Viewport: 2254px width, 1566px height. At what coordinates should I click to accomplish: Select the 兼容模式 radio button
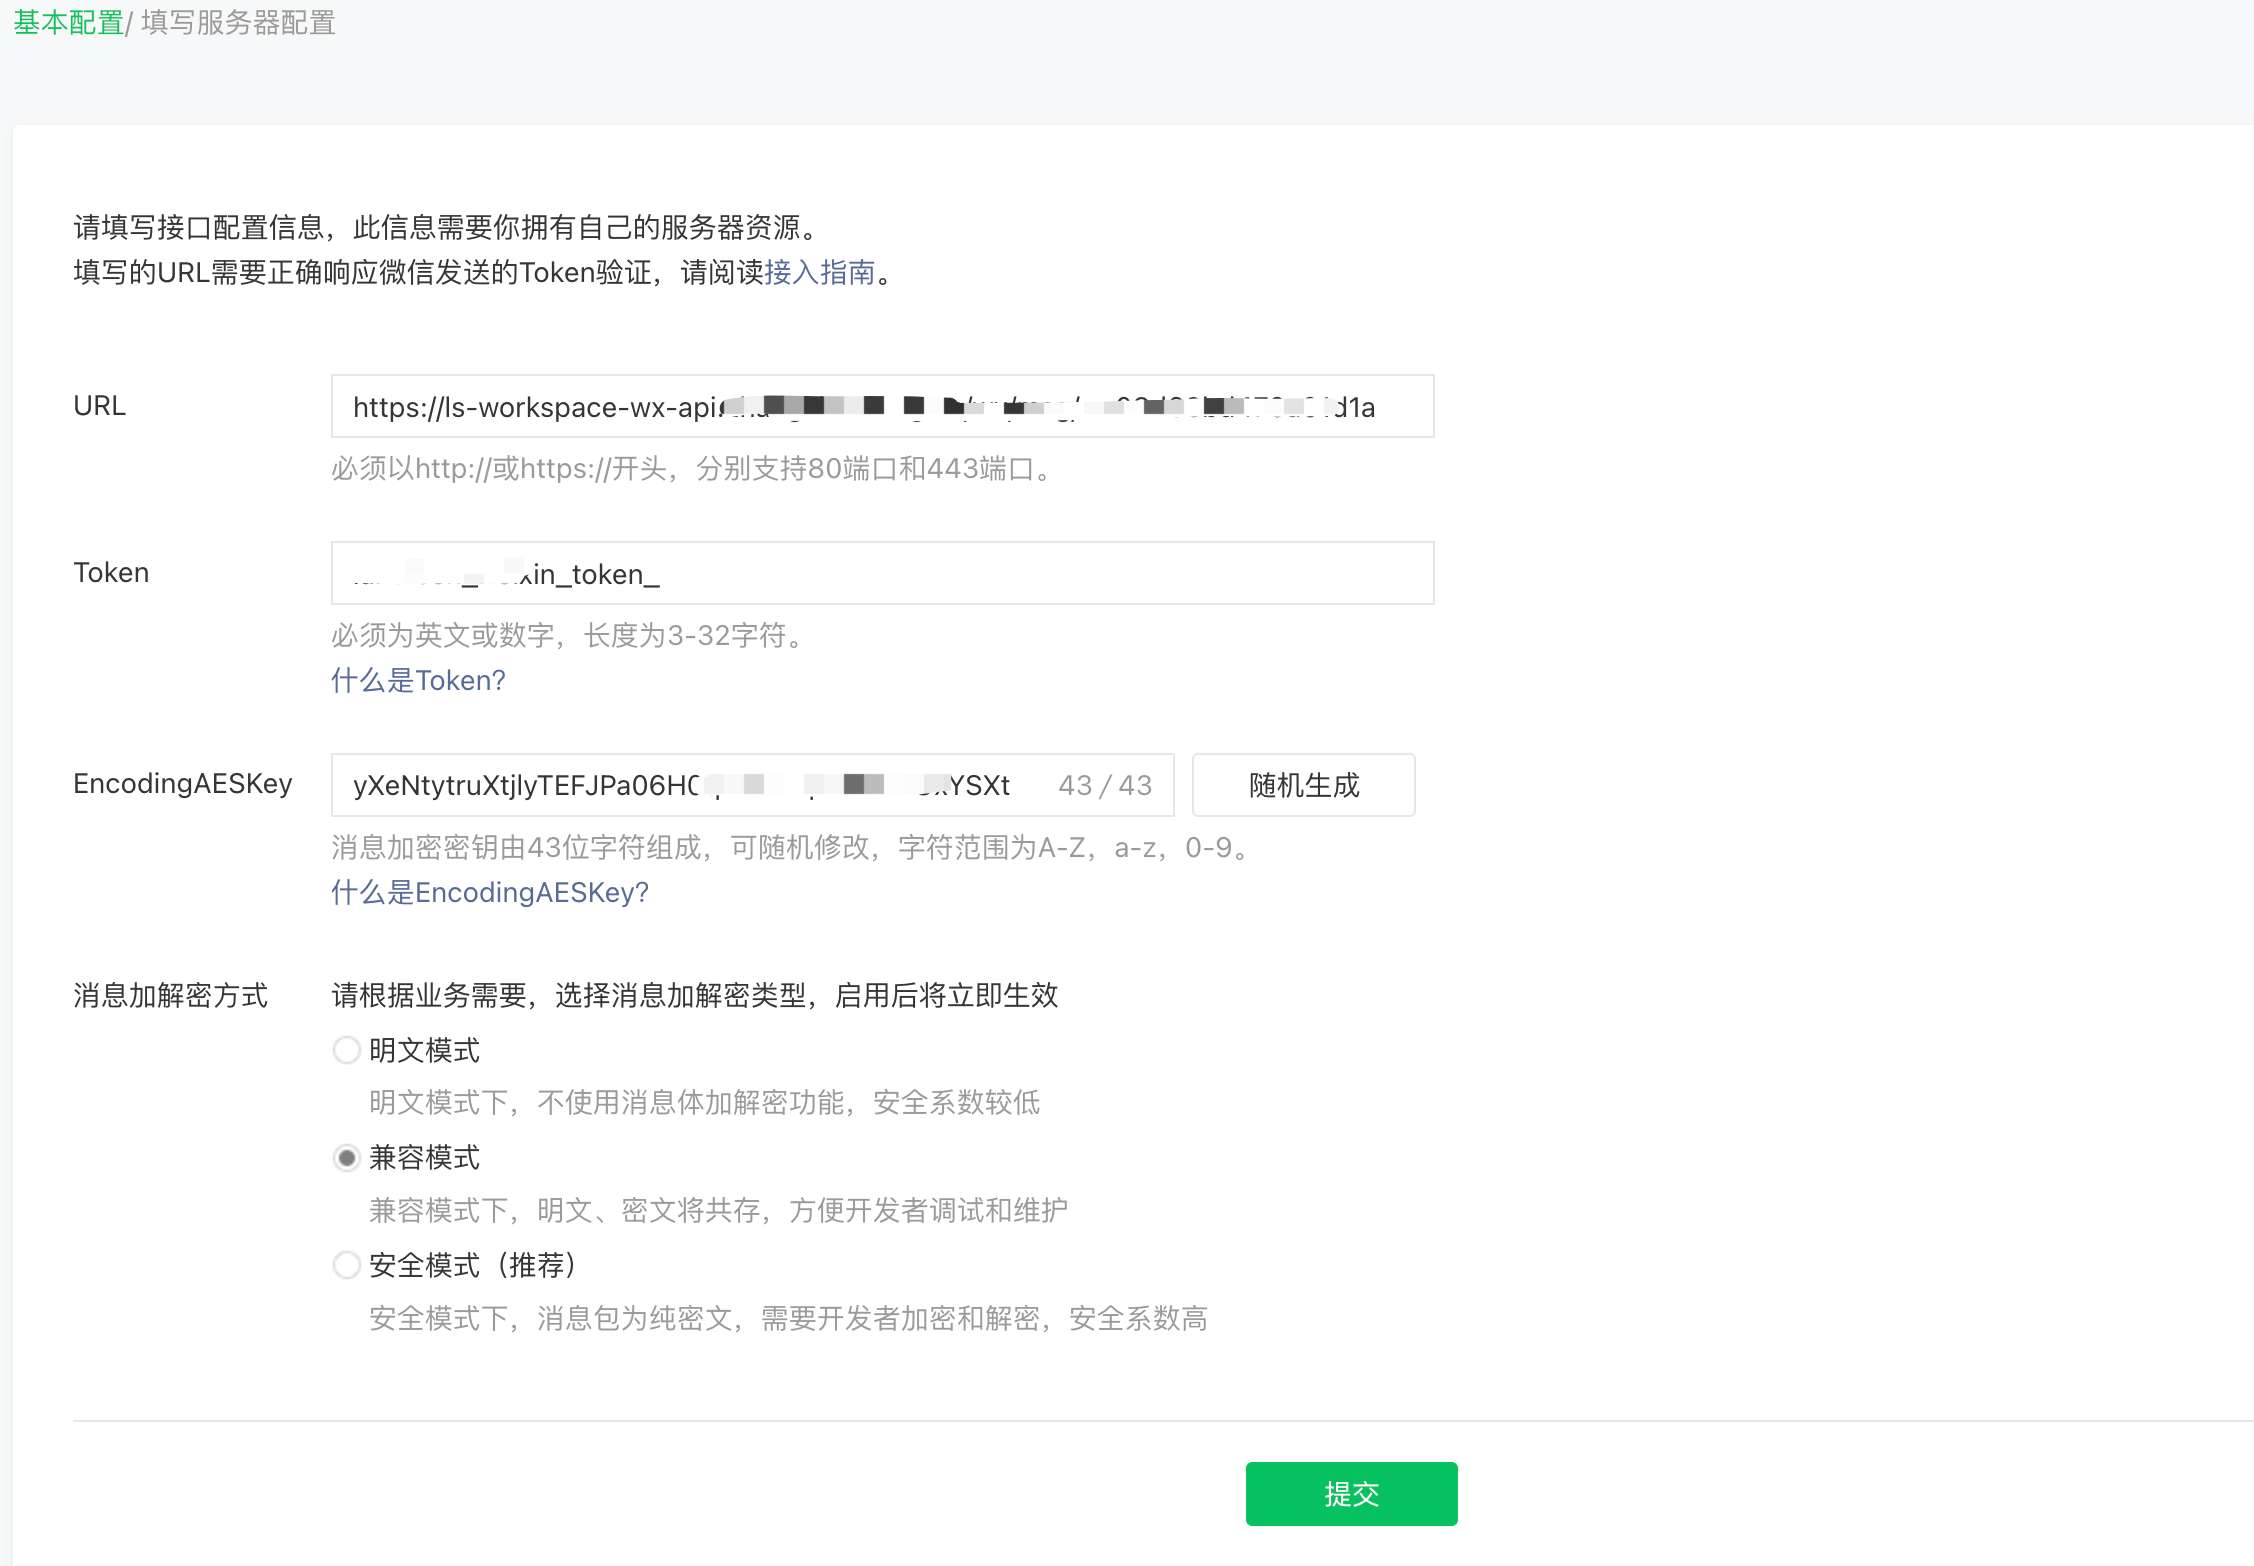pos(346,1158)
